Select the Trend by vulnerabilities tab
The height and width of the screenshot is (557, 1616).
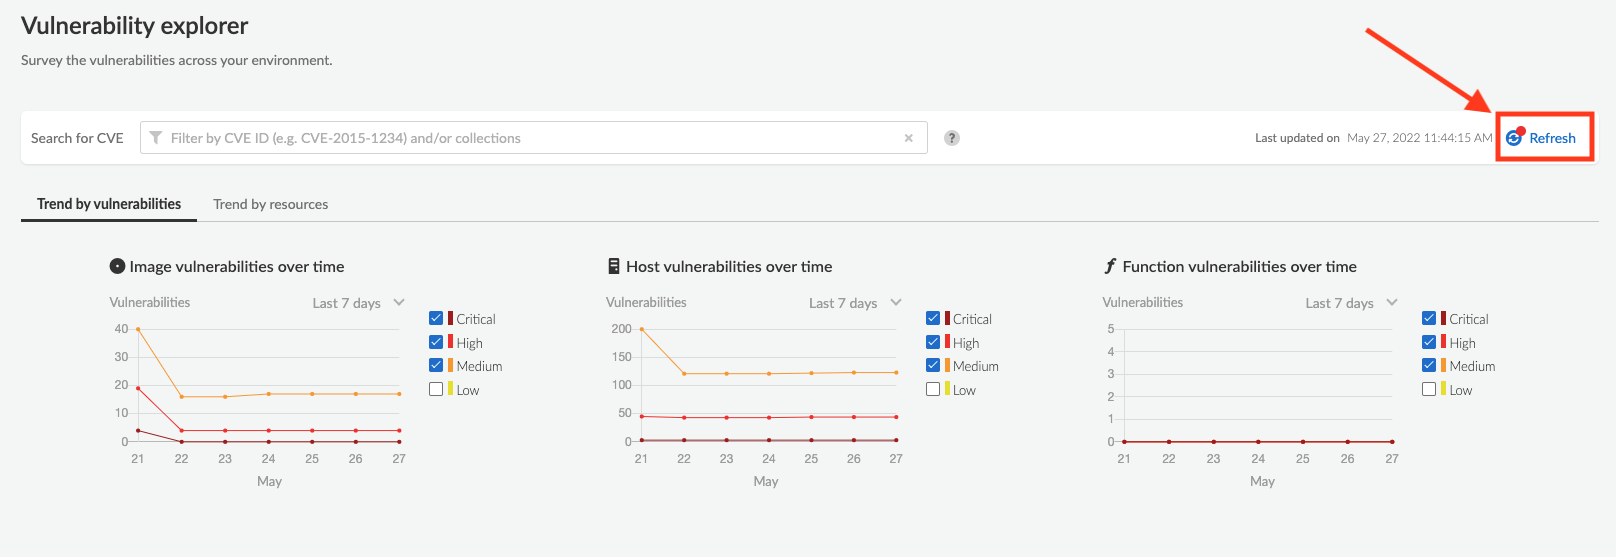click(109, 204)
